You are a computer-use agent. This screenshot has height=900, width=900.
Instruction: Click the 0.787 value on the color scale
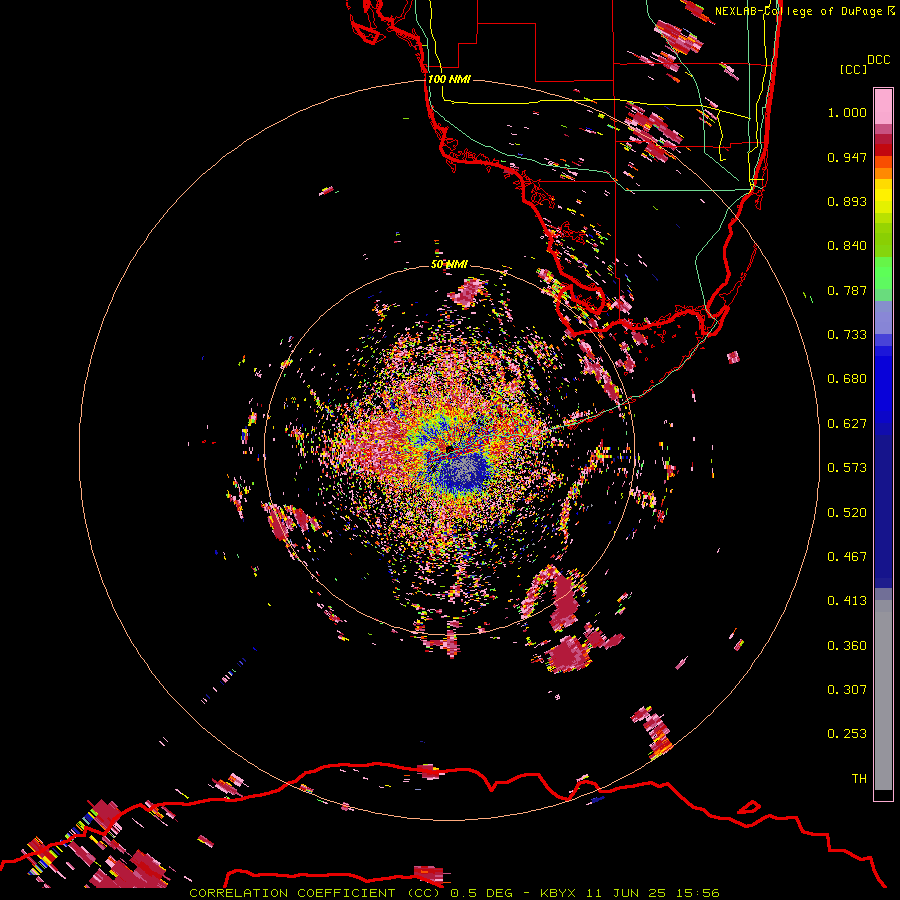(x=847, y=290)
